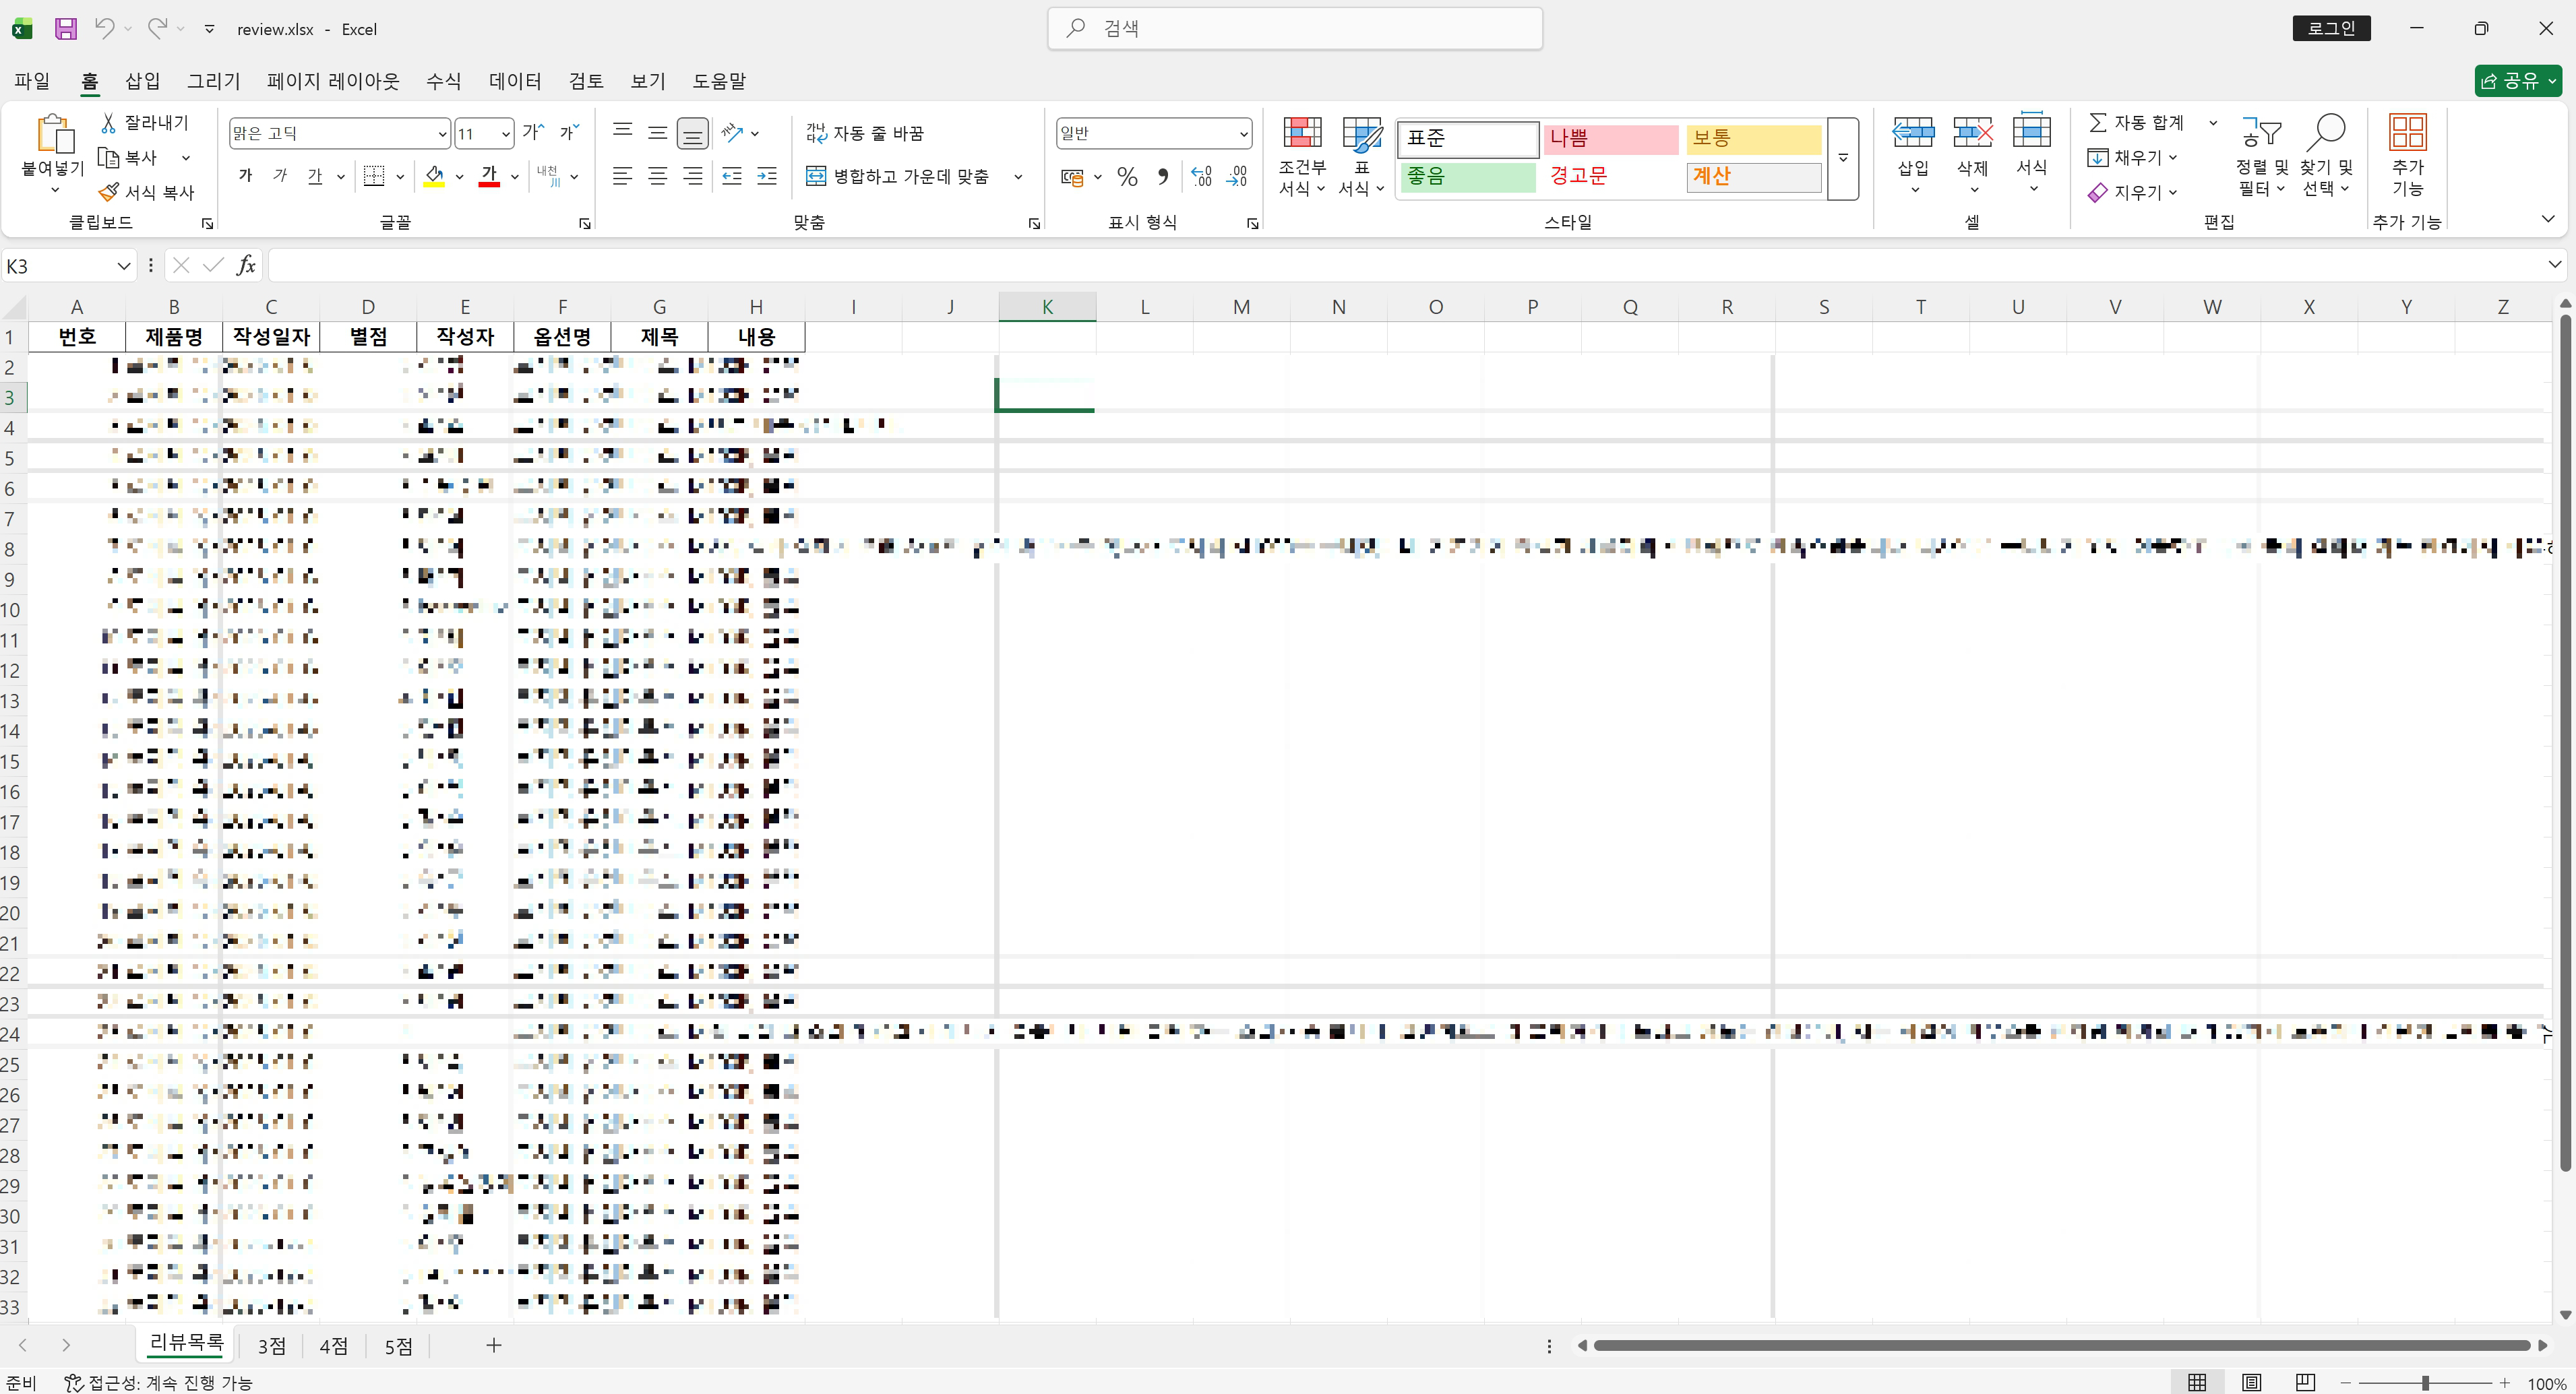
Task: Click the Insert Function fx icon
Action: [x=246, y=265]
